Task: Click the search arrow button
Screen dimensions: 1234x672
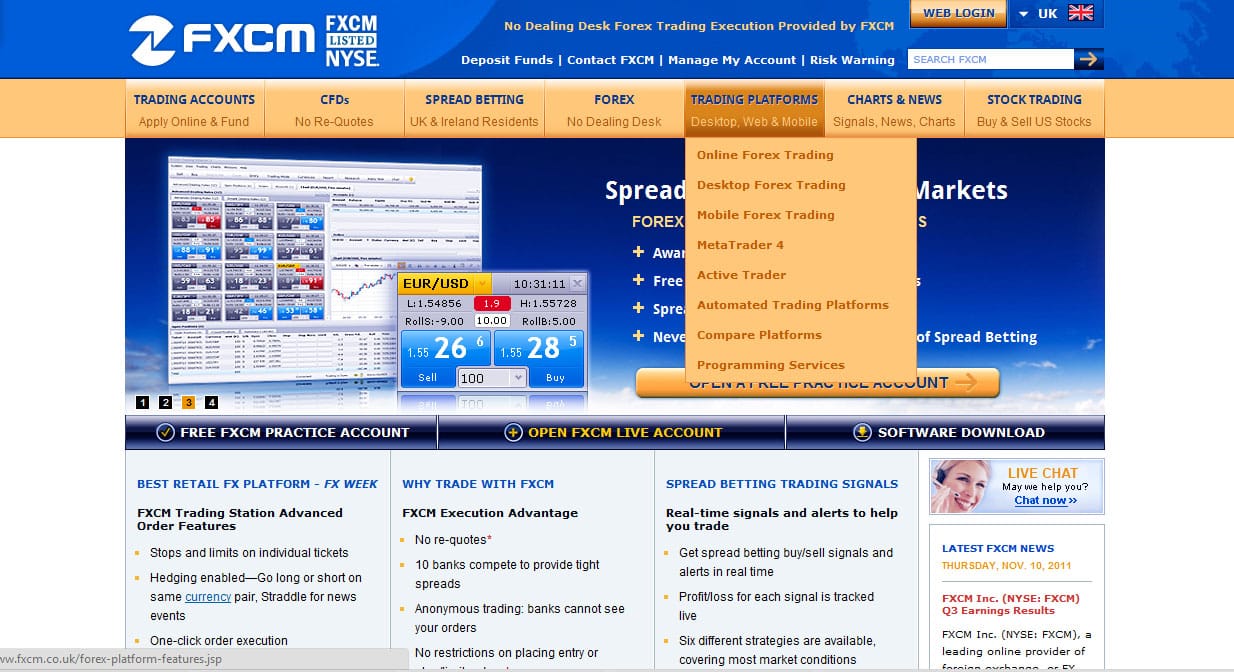Action: [x=1089, y=59]
